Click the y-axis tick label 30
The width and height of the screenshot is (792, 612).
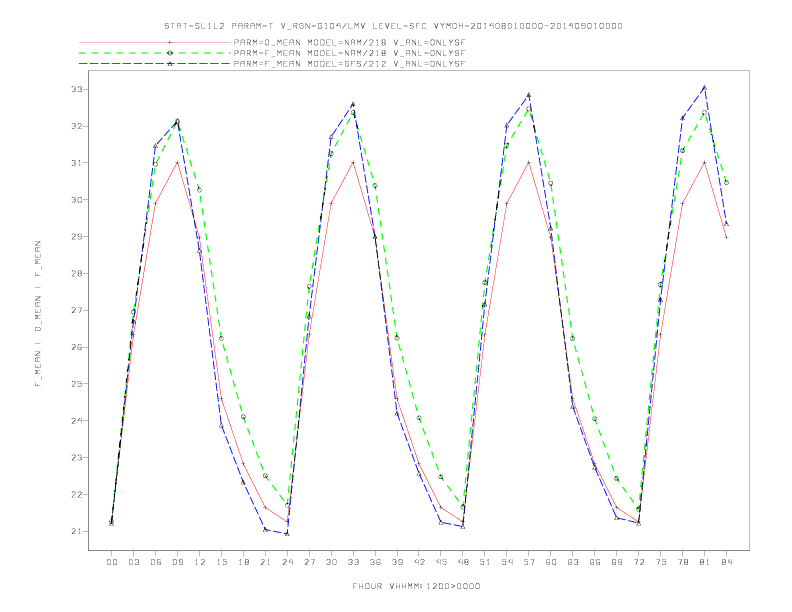(x=77, y=200)
